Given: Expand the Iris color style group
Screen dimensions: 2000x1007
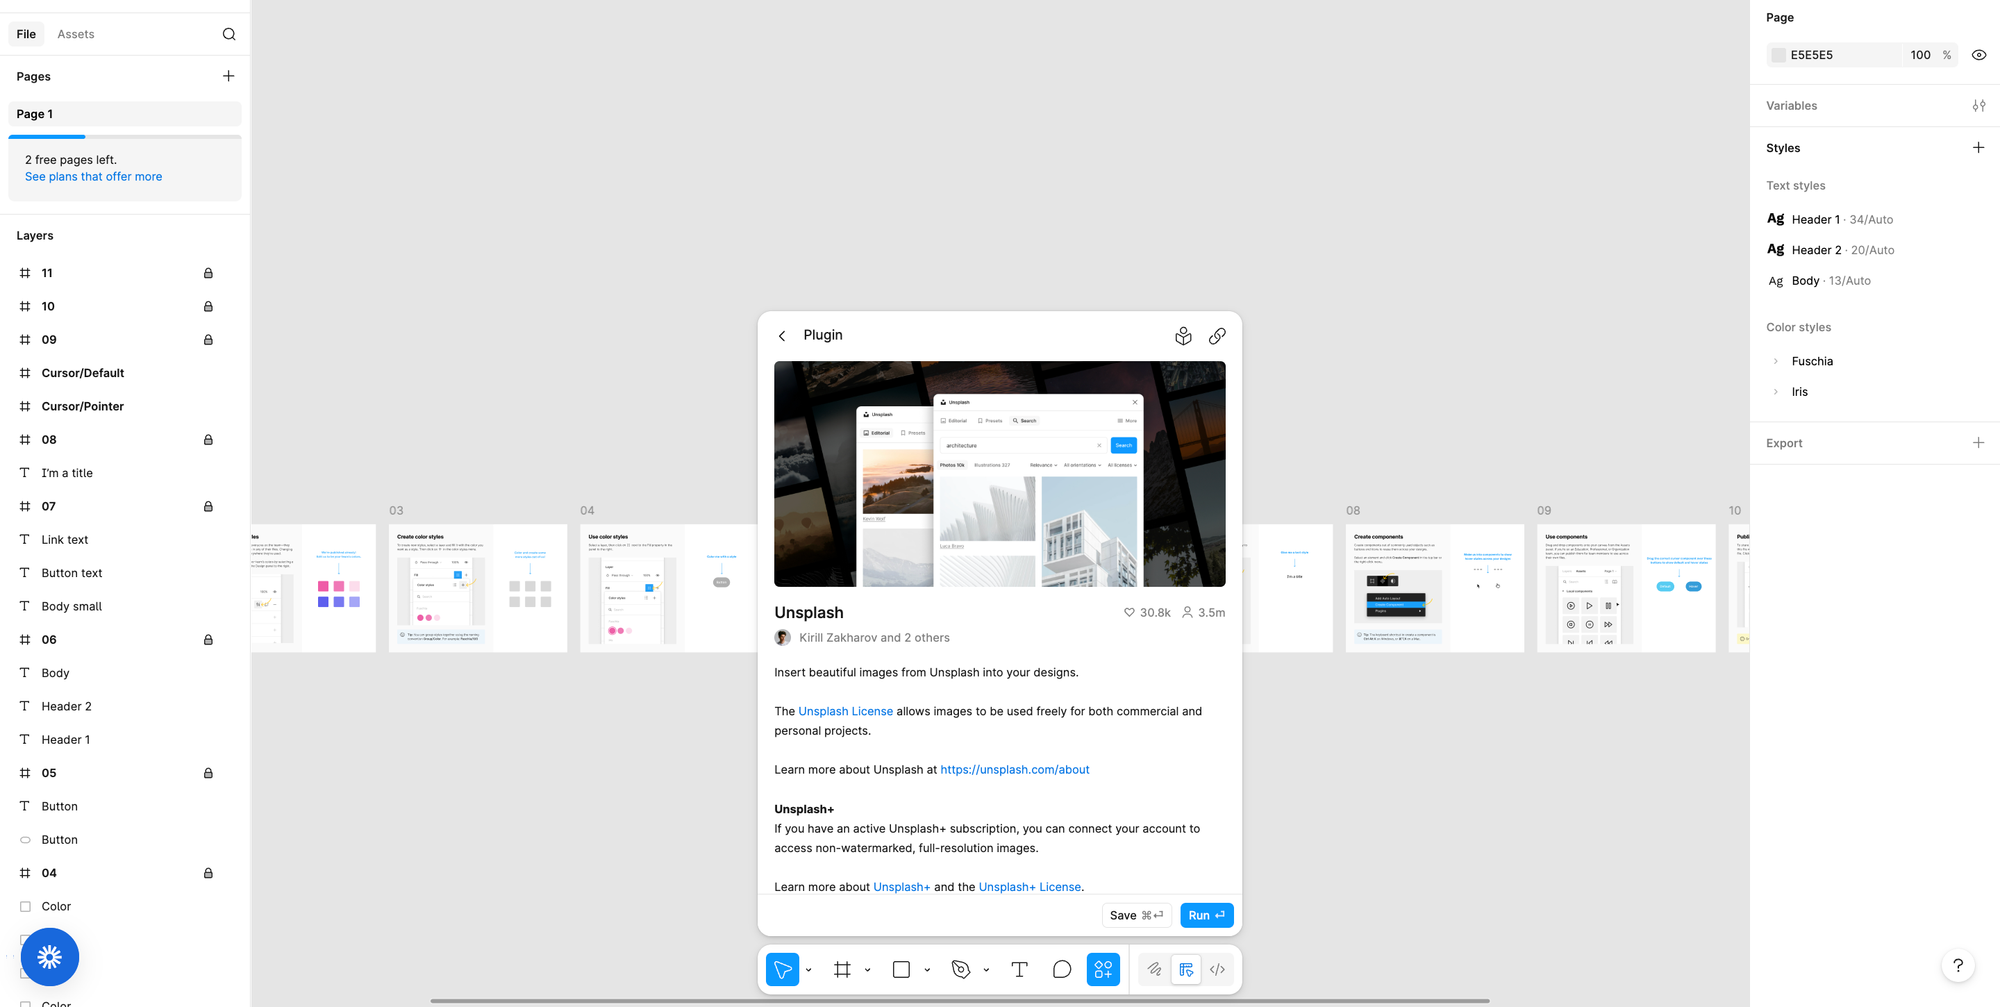Looking at the screenshot, I should (1776, 392).
